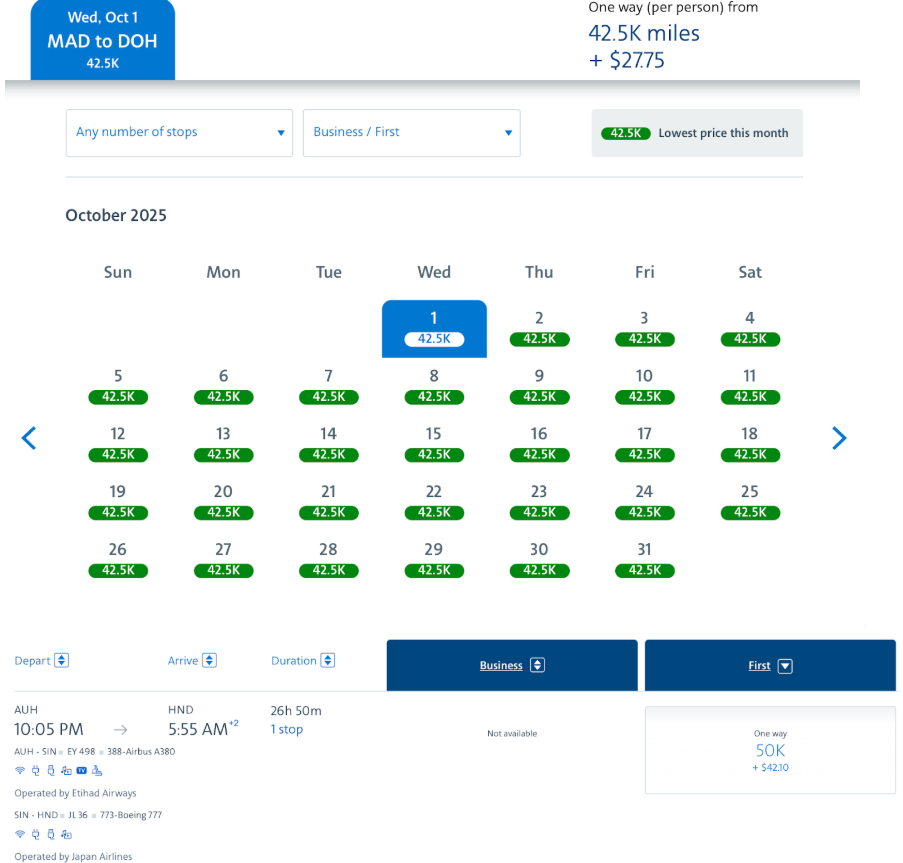Choose October 15 date cell
903x863 pixels.
434,444
